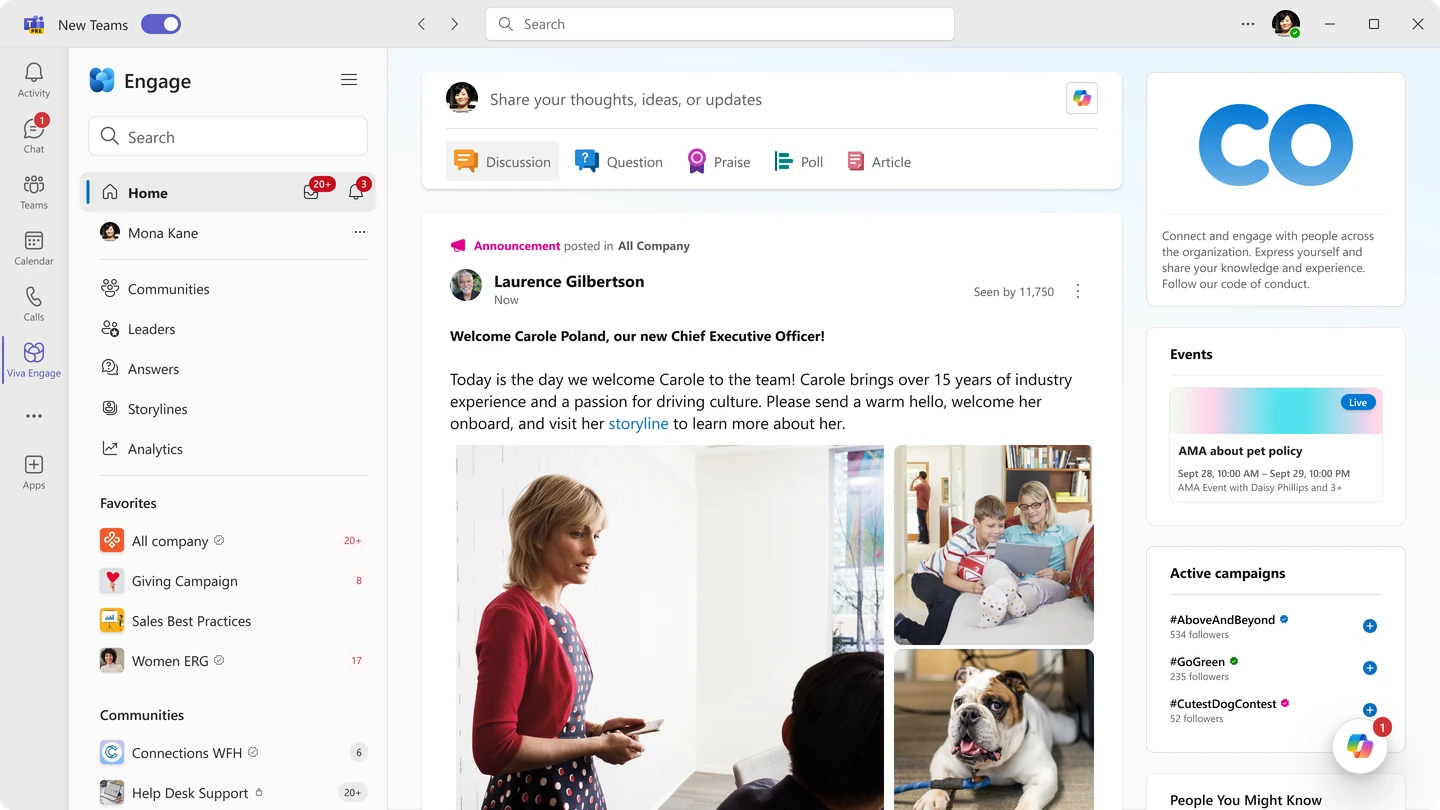Image resolution: width=1440 pixels, height=810 pixels.
Task: Open Mona Kane more options ellipsis
Action: 360,232
